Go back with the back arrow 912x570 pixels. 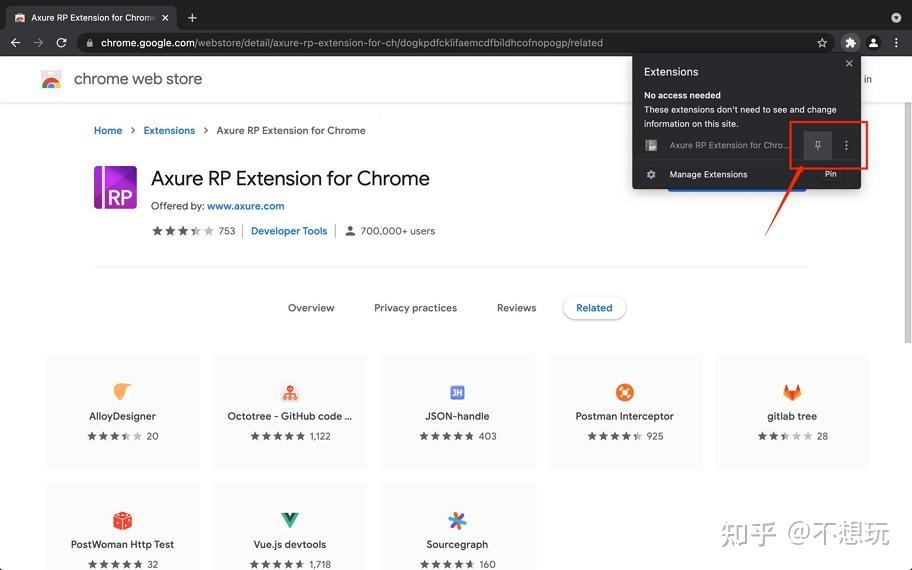pos(16,42)
